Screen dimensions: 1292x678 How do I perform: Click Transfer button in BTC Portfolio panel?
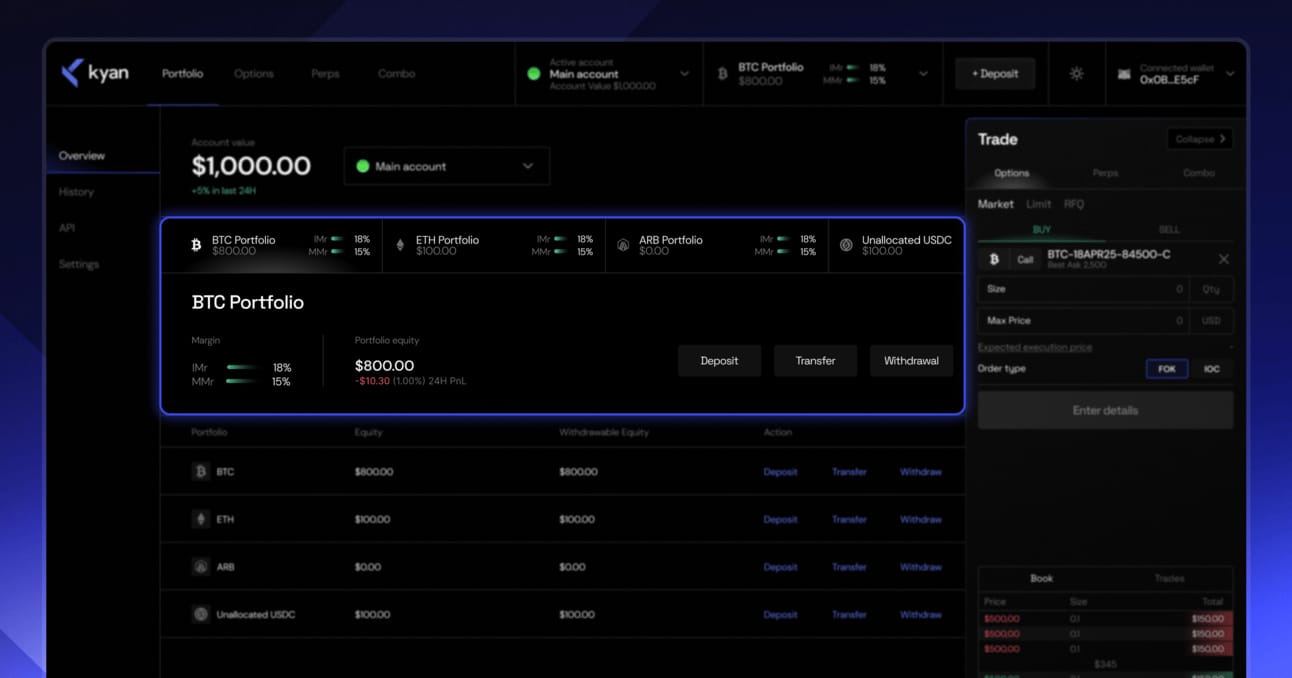[815, 361]
